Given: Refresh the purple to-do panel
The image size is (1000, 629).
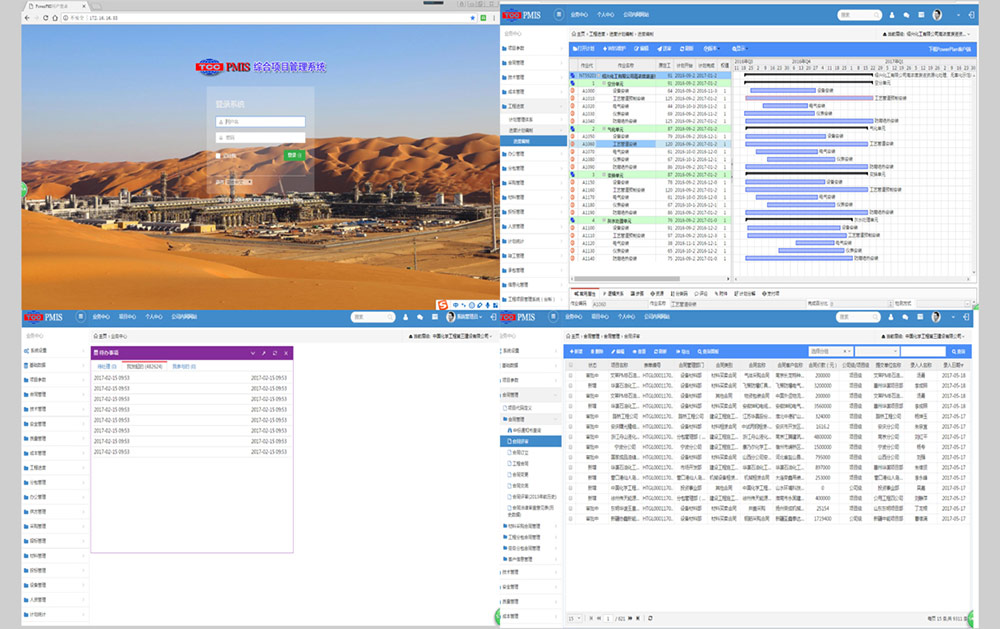Looking at the screenshot, I should click(275, 353).
